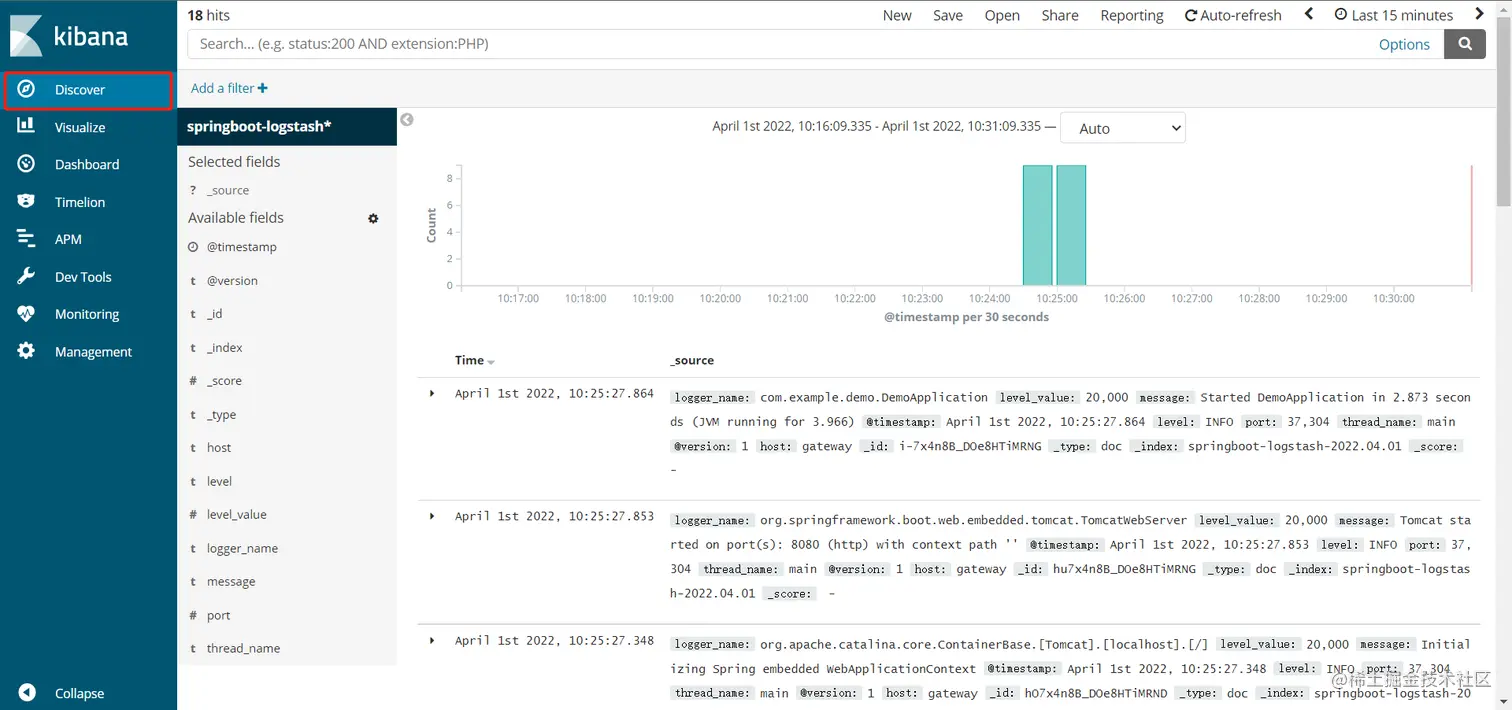Click the _source column header
This screenshot has width=1512, height=710.
point(692,360)
